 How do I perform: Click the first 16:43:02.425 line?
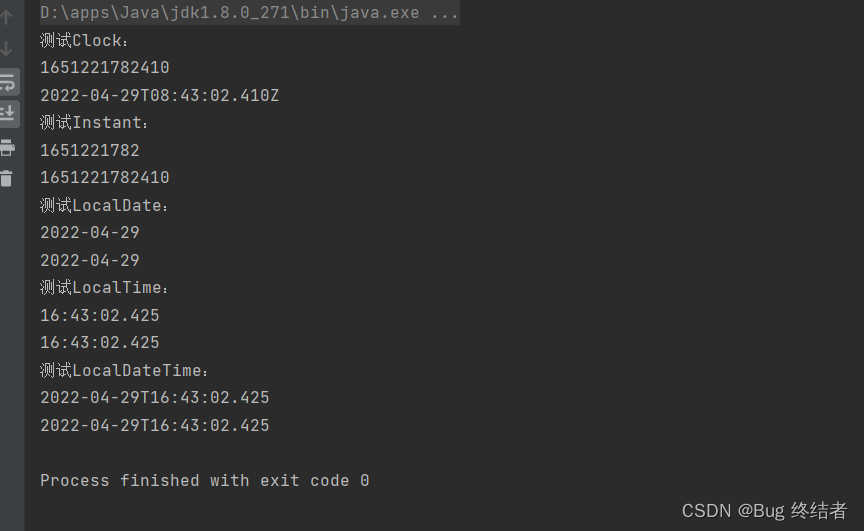point(100,316)
